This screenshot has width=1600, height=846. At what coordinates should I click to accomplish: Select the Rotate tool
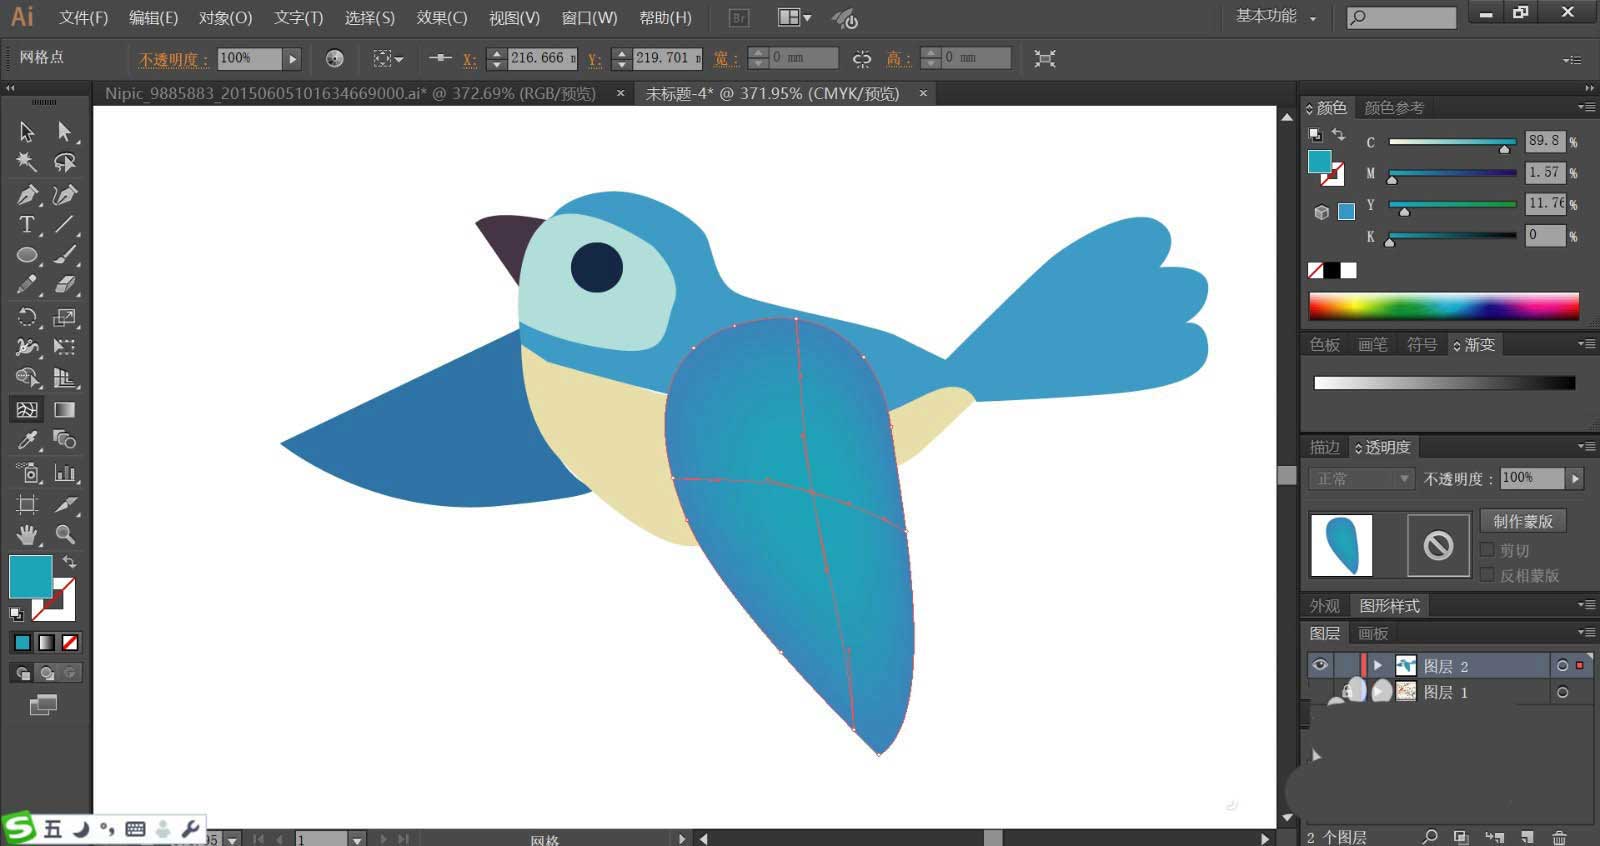(x=27, y=317)
